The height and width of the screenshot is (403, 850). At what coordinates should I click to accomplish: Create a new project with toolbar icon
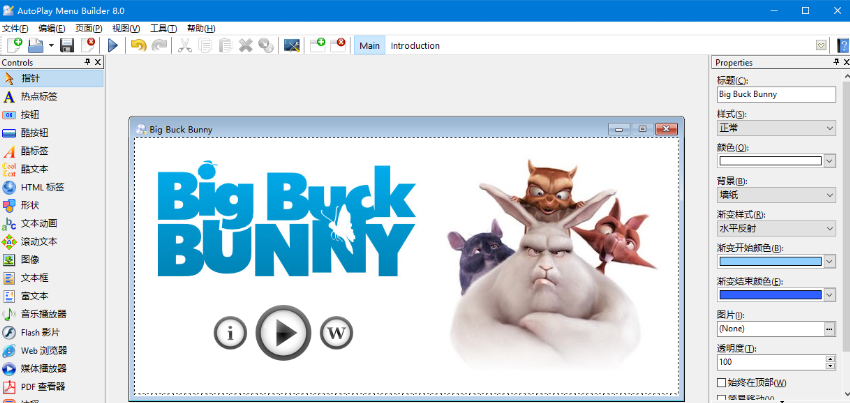coord(15,46)
